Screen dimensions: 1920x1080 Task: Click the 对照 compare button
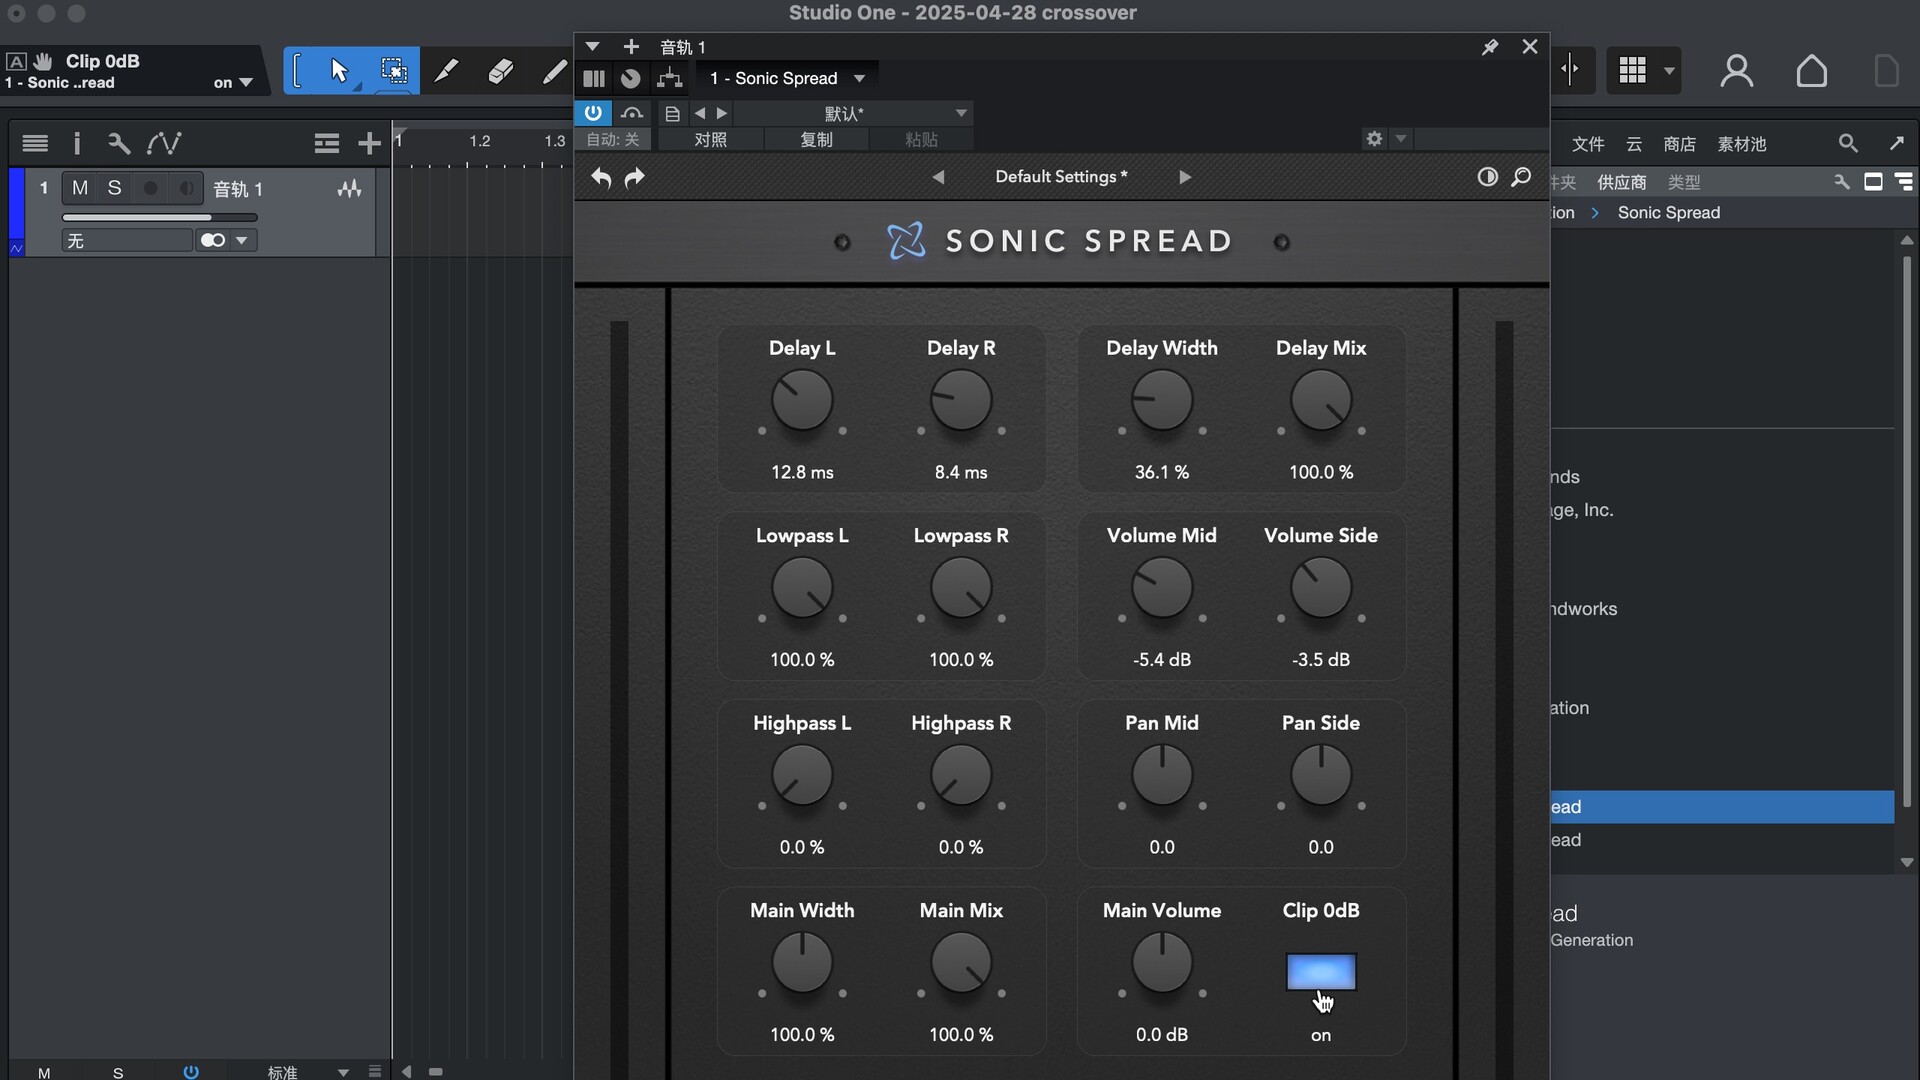pos(711,139)
